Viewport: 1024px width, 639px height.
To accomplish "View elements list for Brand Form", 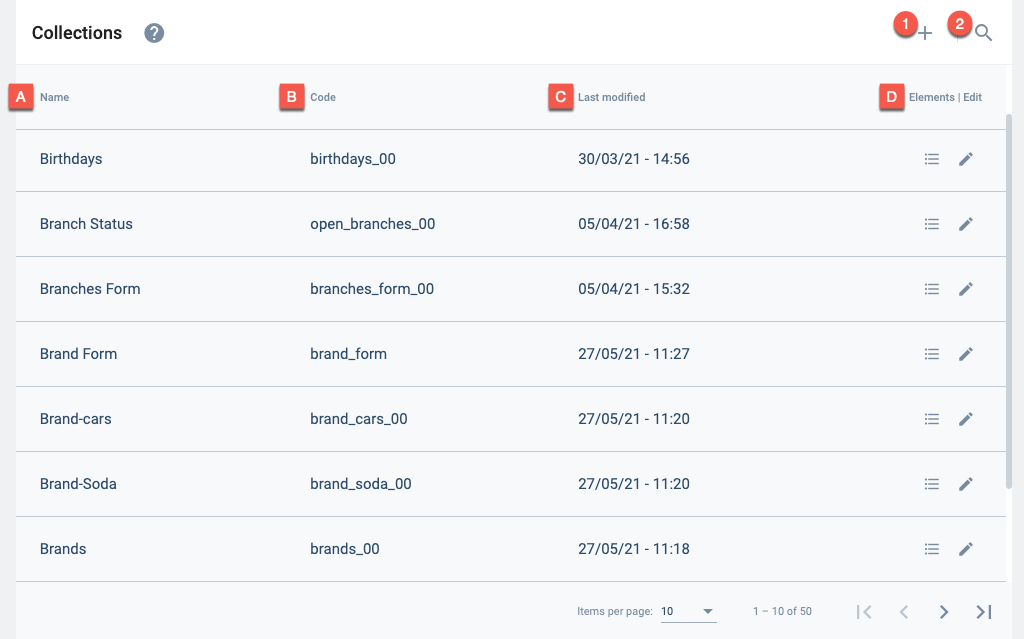I will coord(932,354).
